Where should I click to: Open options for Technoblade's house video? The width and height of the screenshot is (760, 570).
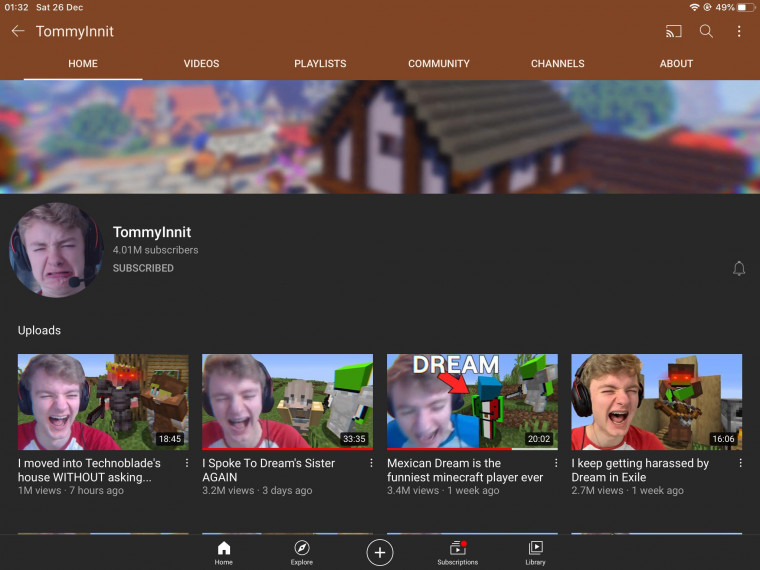187,464
